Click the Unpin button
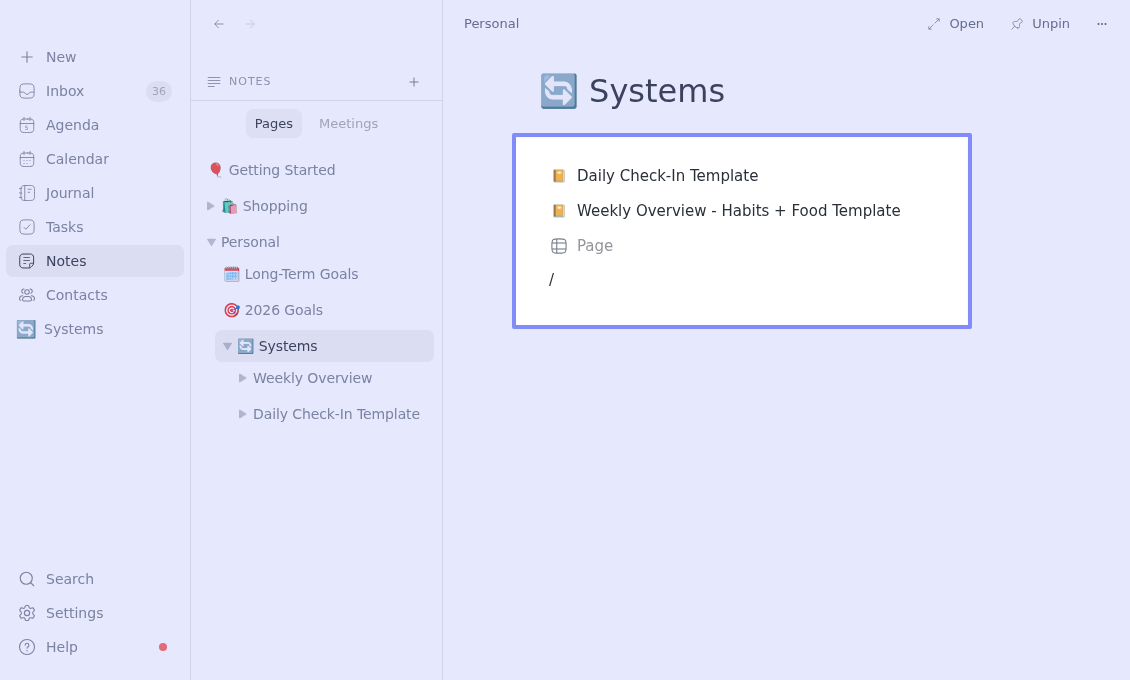 [1040, 24]
